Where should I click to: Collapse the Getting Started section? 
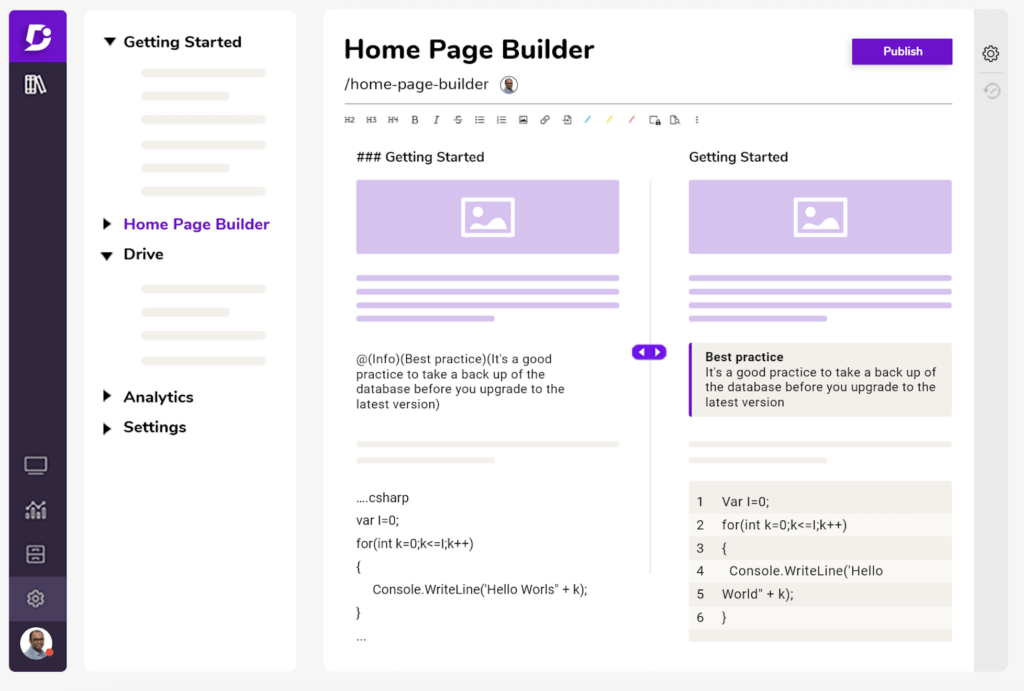pyautogui.click(x=109, y=42)
